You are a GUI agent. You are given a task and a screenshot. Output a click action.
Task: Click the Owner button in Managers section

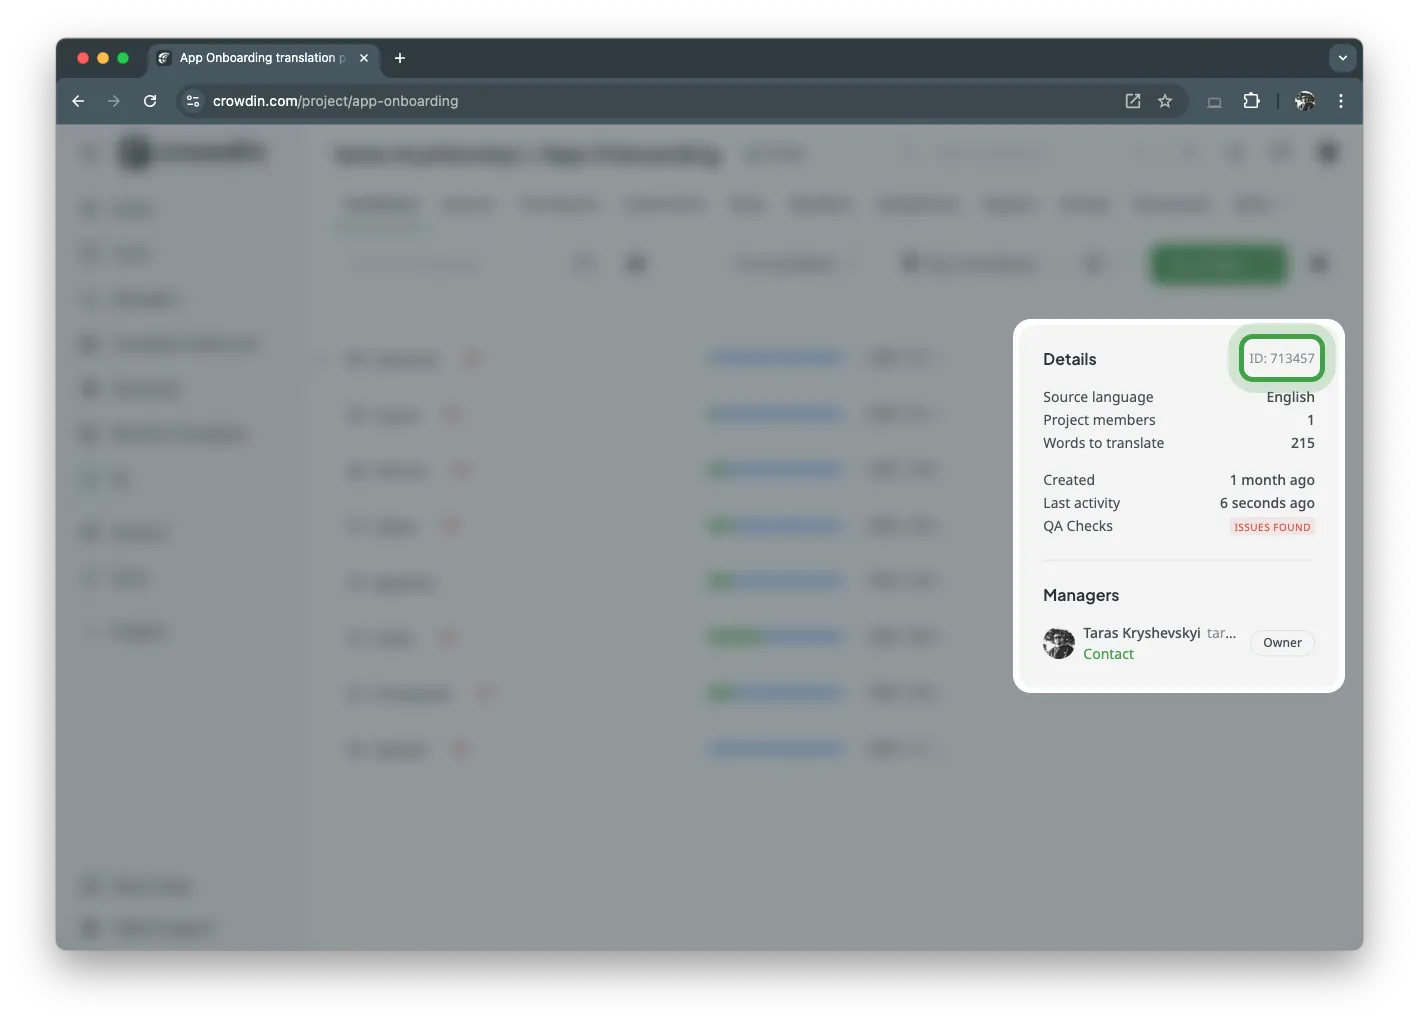pos(1282,643)
